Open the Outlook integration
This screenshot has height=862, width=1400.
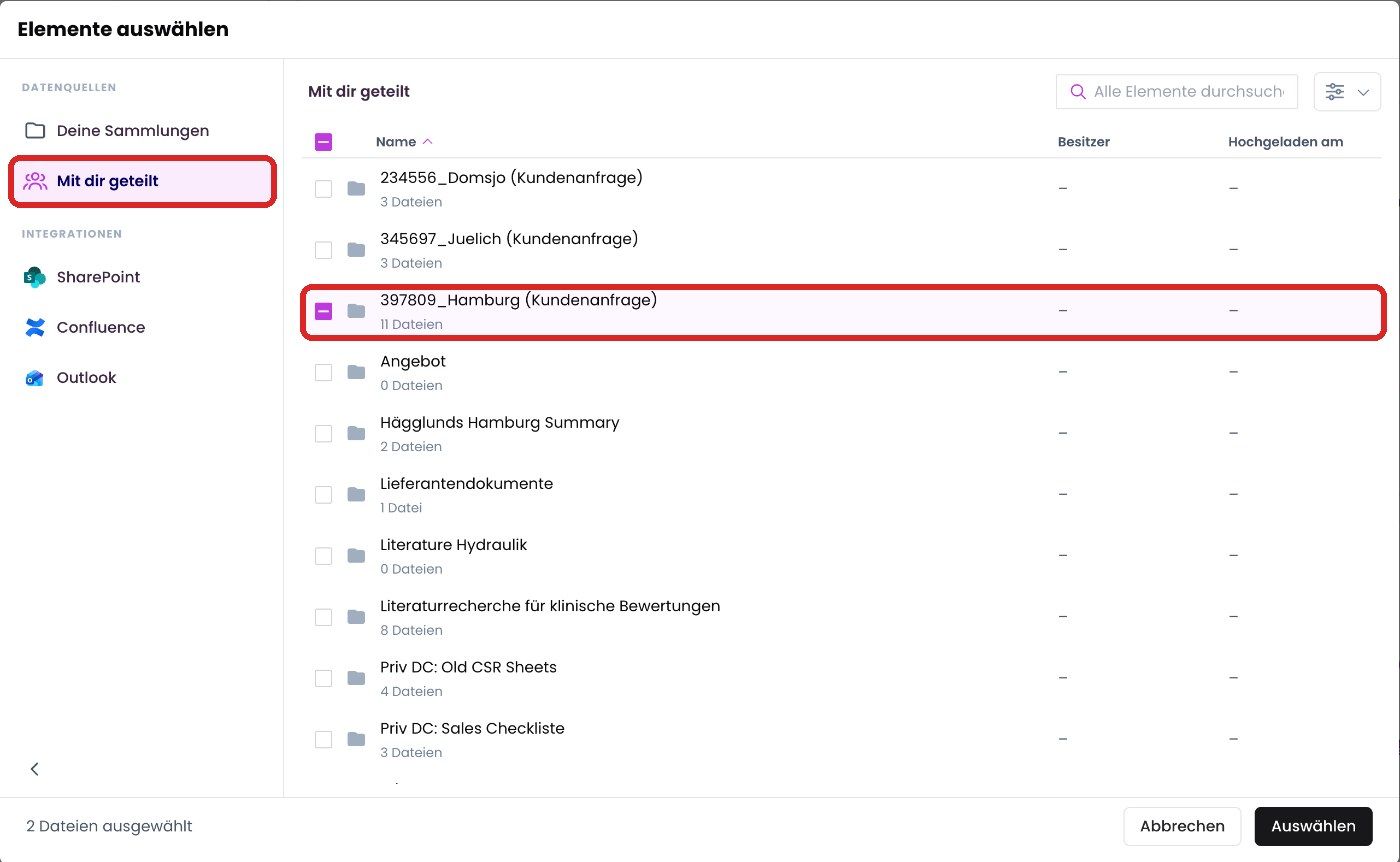click(142, 377)
